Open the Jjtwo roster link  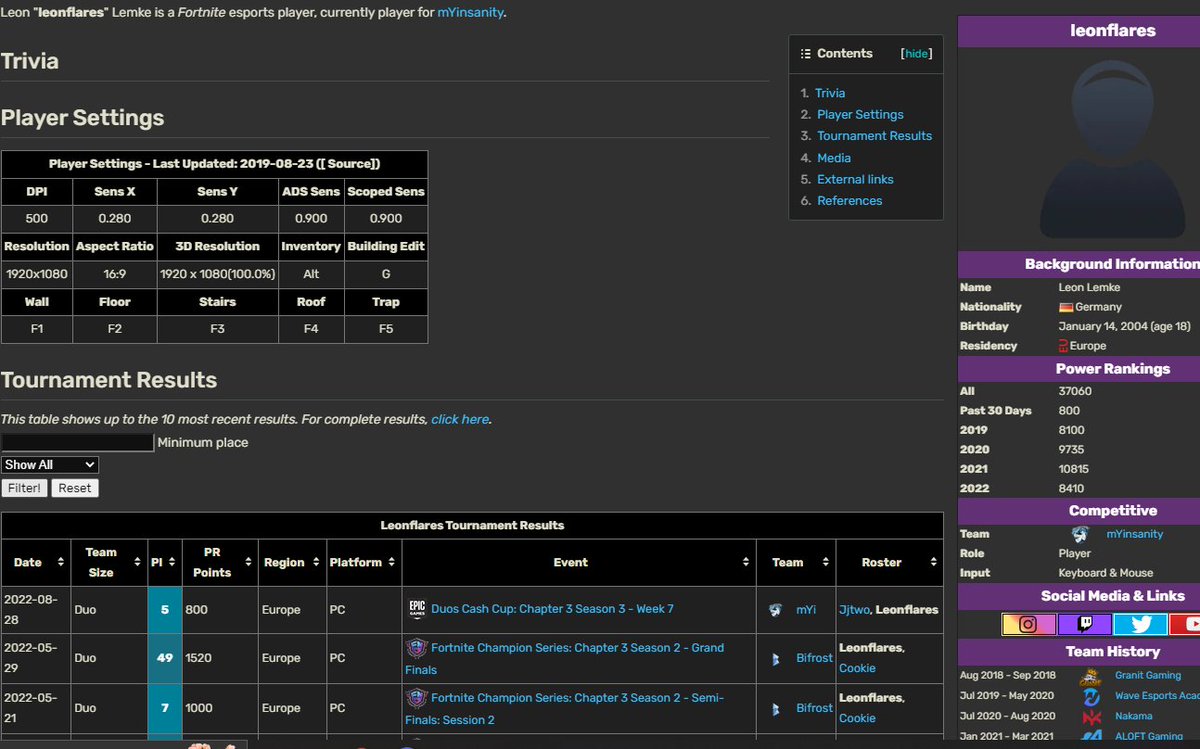pos(854,609)
